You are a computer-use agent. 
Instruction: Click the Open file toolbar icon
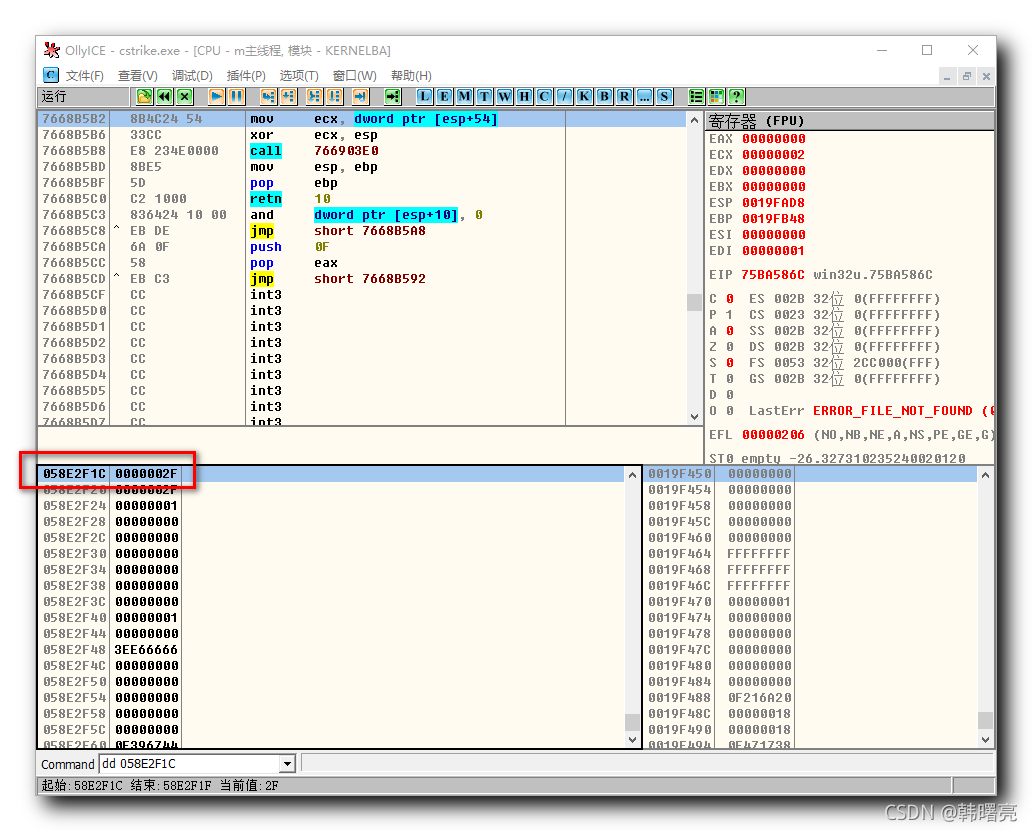(144, 97)
